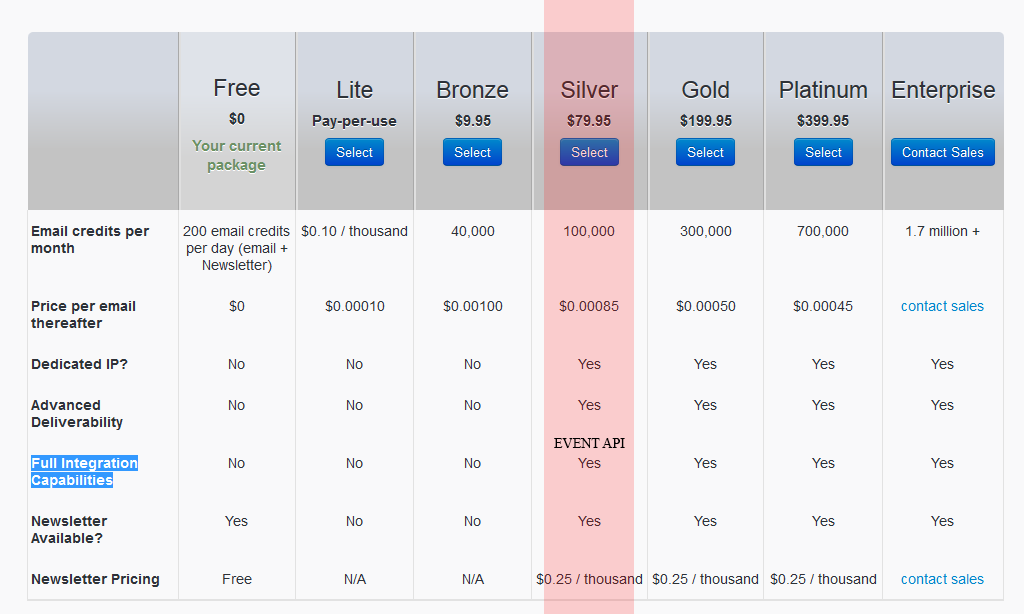Viewport: 1024px width, 614px height.
Task: Open contact sales link in Price per email row
Action: point(942,306)
